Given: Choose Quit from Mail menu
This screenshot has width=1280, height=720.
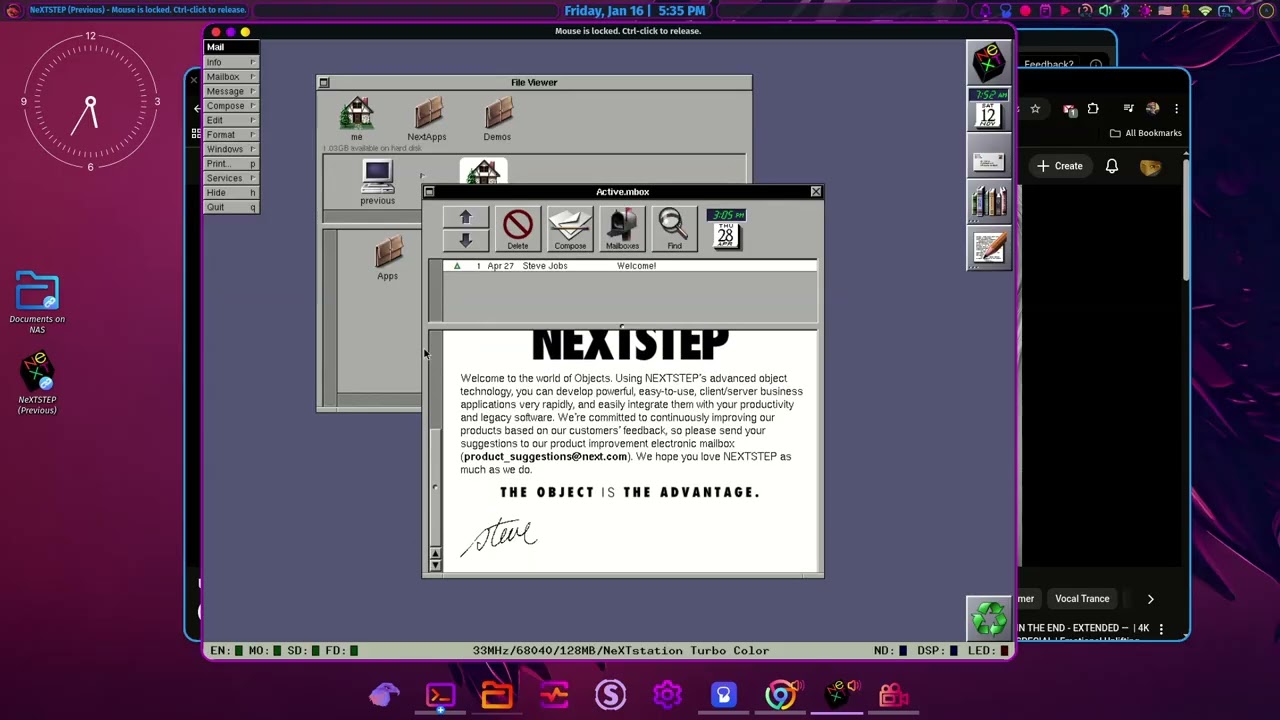Looking at the screenshot, I should [231, 207].
